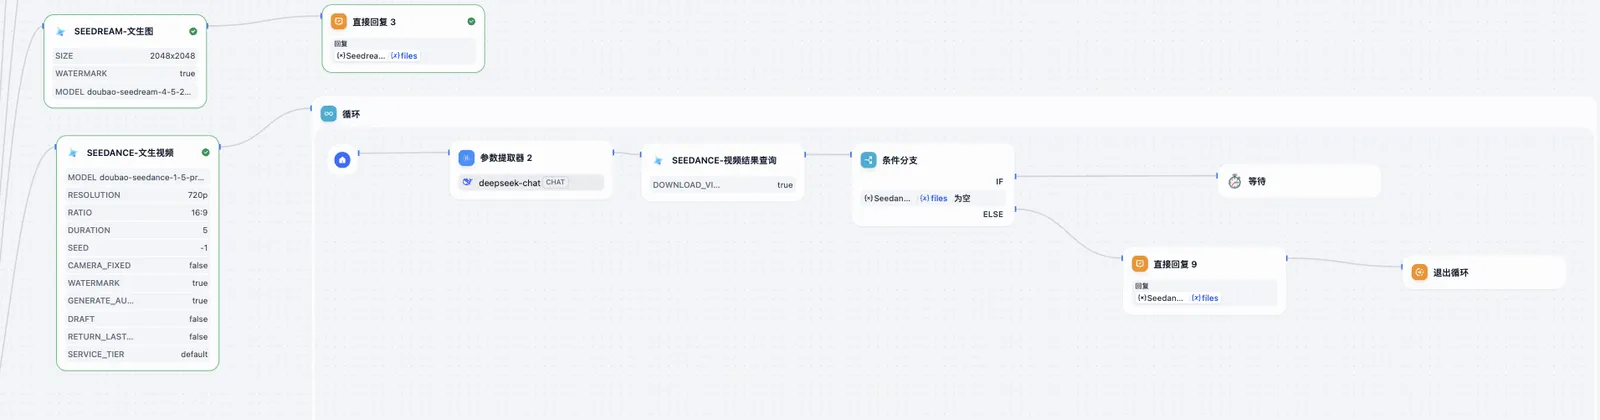The height and width of the screenshot is (420, 1600).
Task: Click the WATERMARK row in SEEDREAM node
Action: pos(125,74)
